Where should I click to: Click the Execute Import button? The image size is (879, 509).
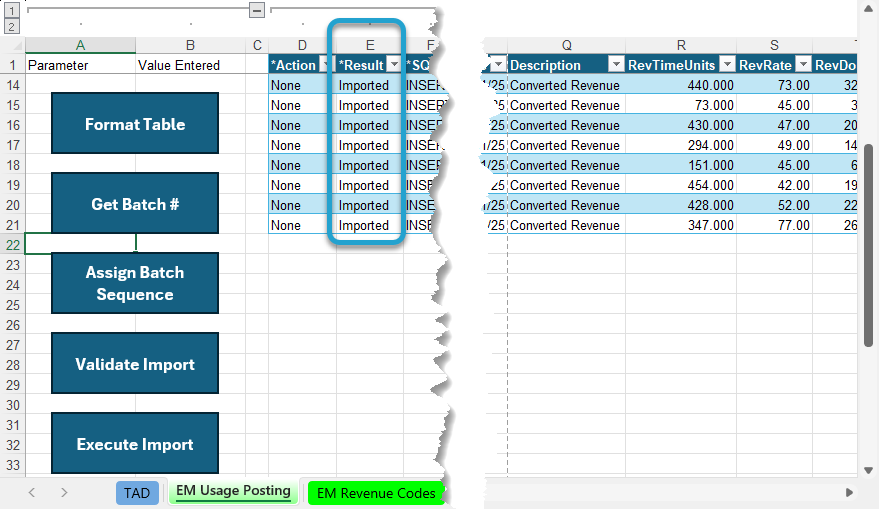tap(135, 443)
